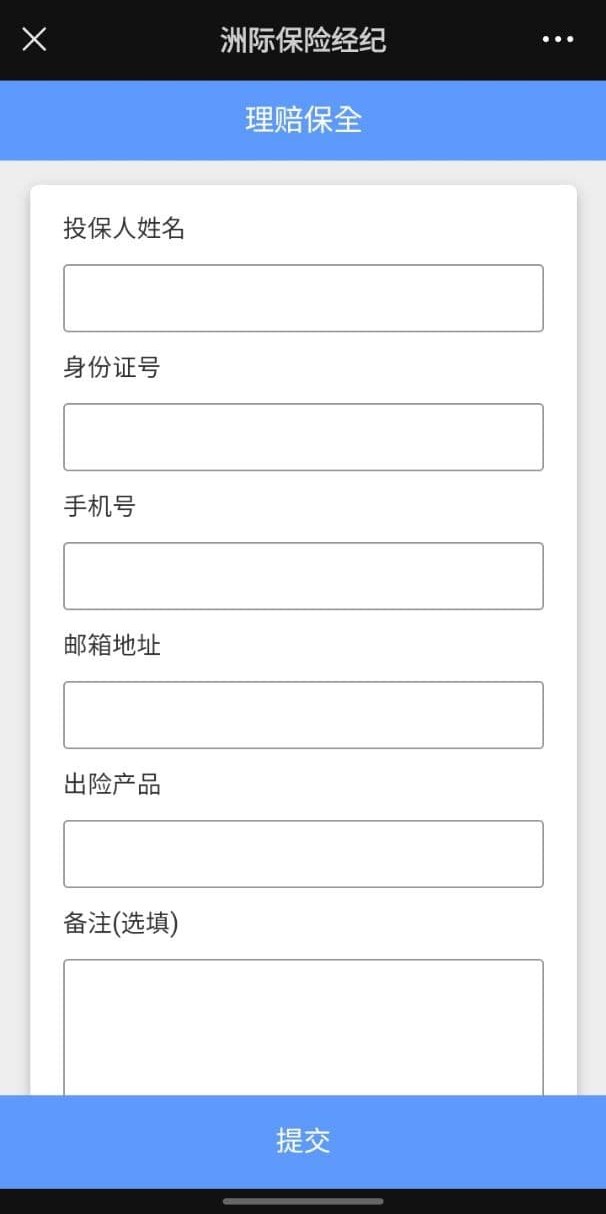
Task: Tap the home indicator bar at screen bottom
Action: pos(303,1201)
